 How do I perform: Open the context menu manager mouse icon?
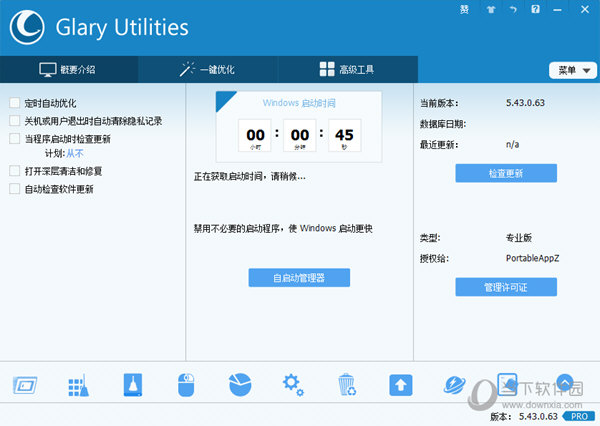coord(186,385)
